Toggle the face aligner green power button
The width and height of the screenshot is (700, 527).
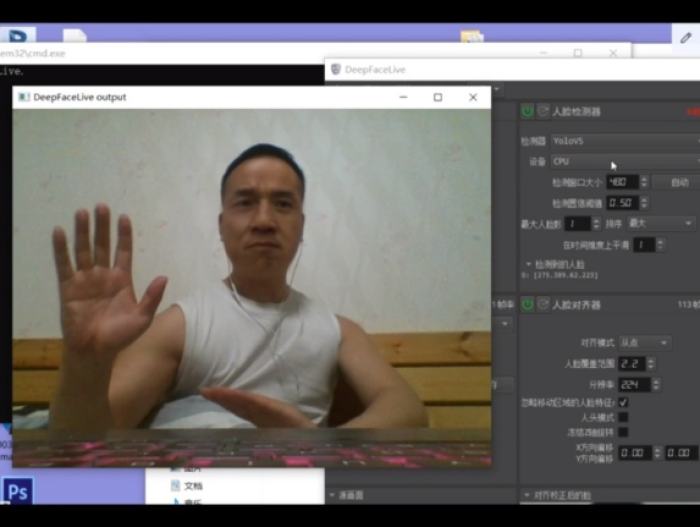click(x=527, y=305)
